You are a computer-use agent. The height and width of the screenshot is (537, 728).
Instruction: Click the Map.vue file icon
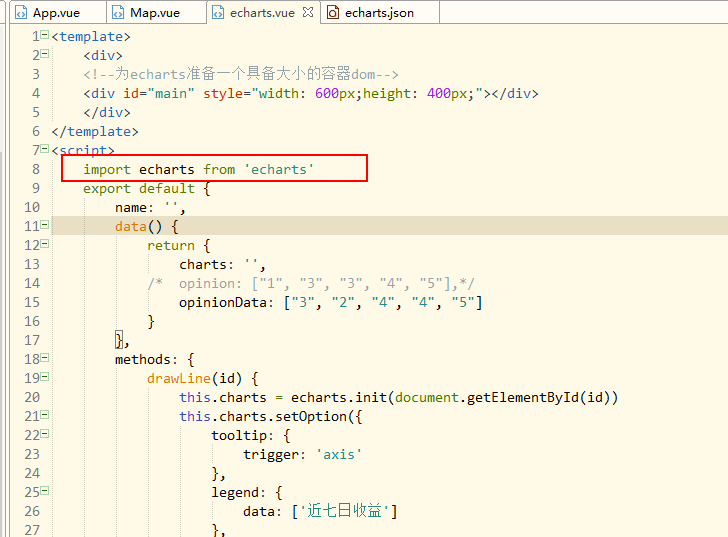pos(118,13)
